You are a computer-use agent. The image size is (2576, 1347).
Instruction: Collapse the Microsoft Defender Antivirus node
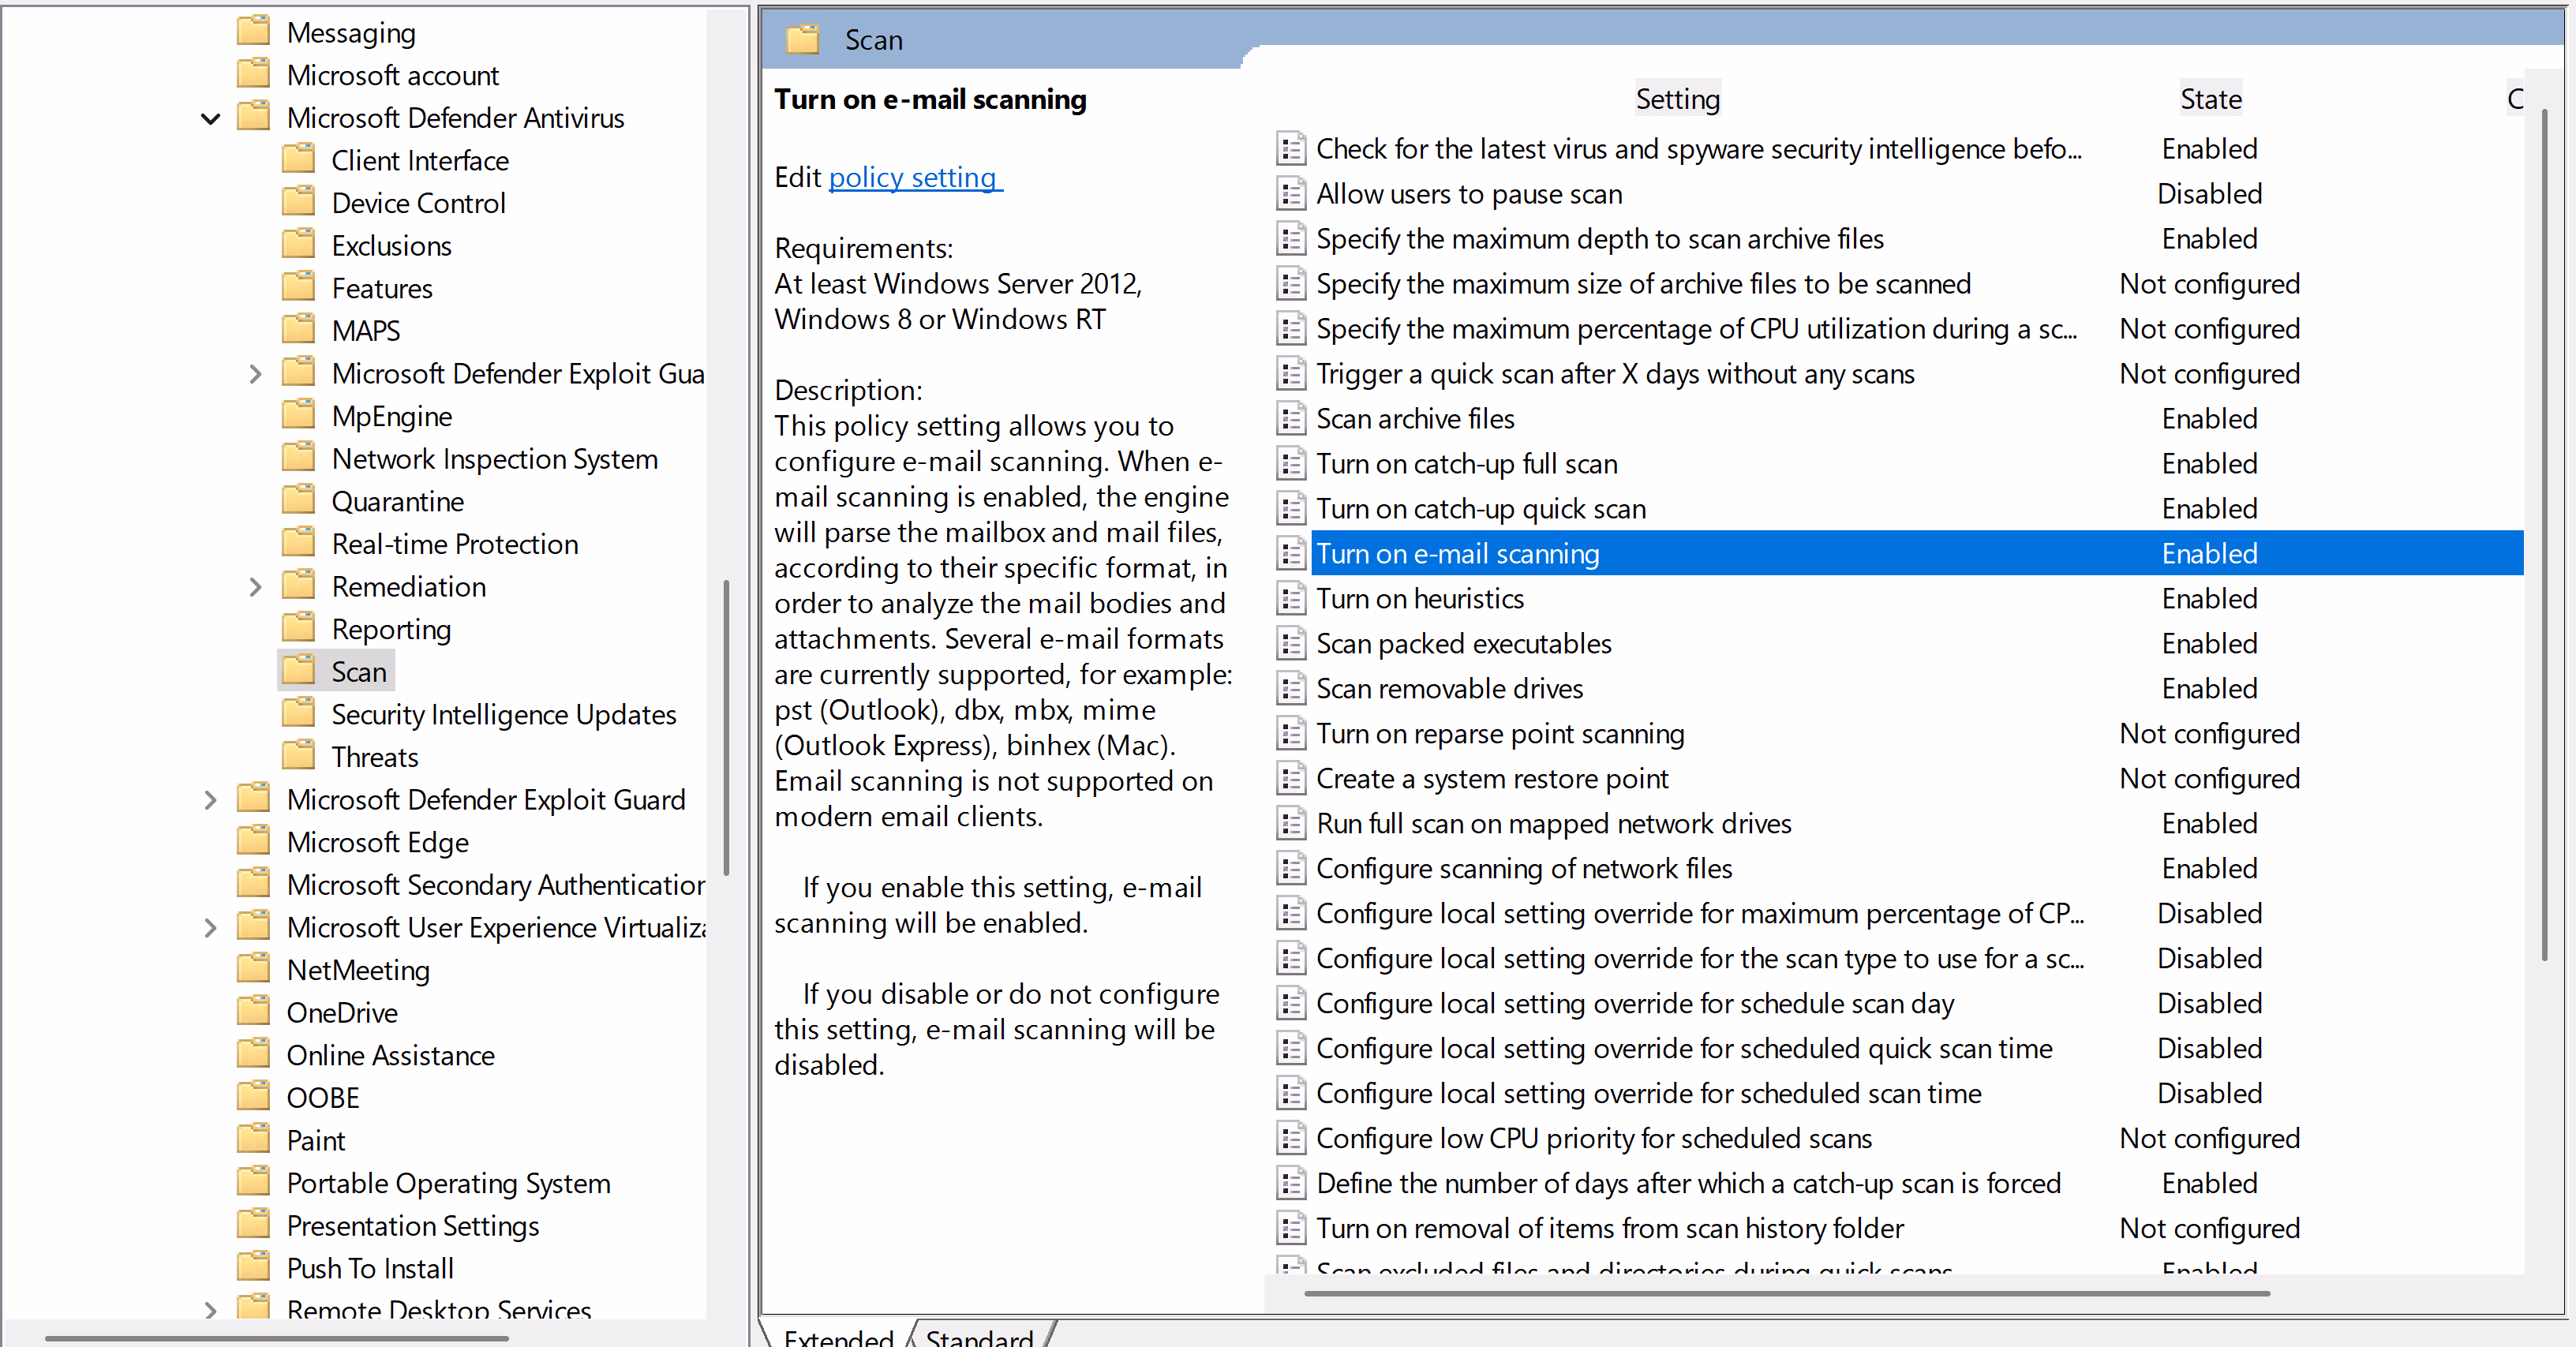(210, 119)
